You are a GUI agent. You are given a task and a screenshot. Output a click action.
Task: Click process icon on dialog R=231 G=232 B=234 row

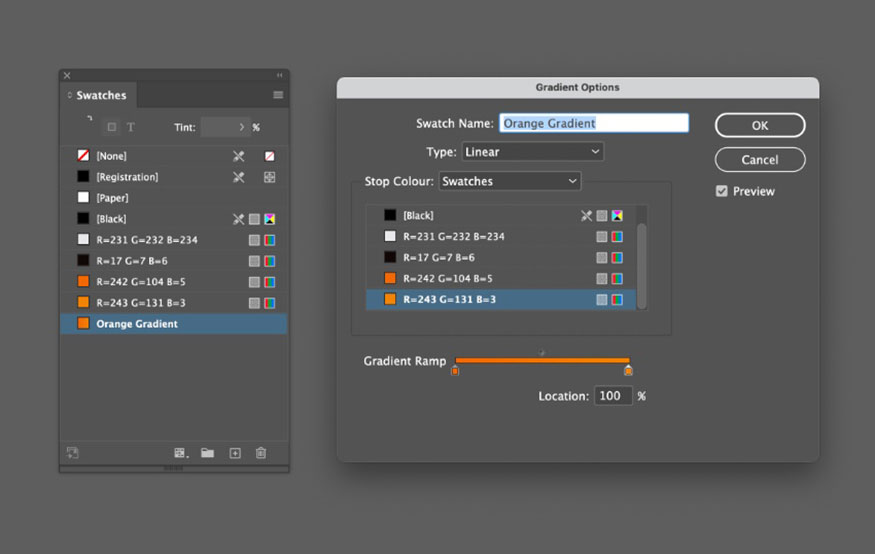coord(602,237)
